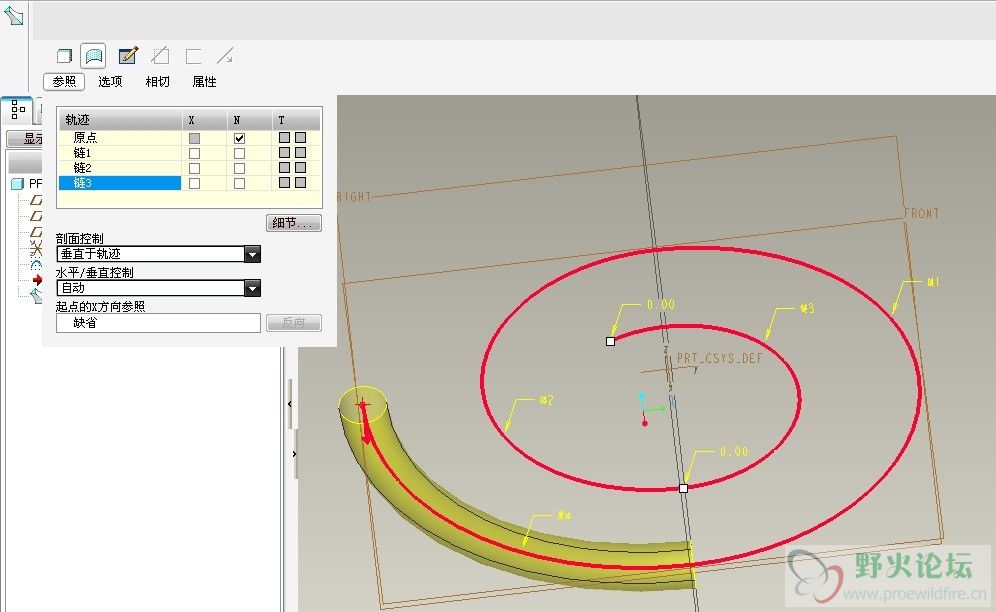Uncheck the N checkbox for 原点
Viewport: 996px width, 612px height.
click(239, 138)
